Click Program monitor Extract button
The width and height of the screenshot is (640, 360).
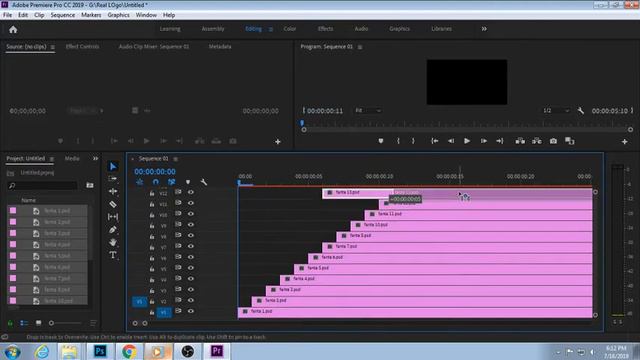coord(537,141)
